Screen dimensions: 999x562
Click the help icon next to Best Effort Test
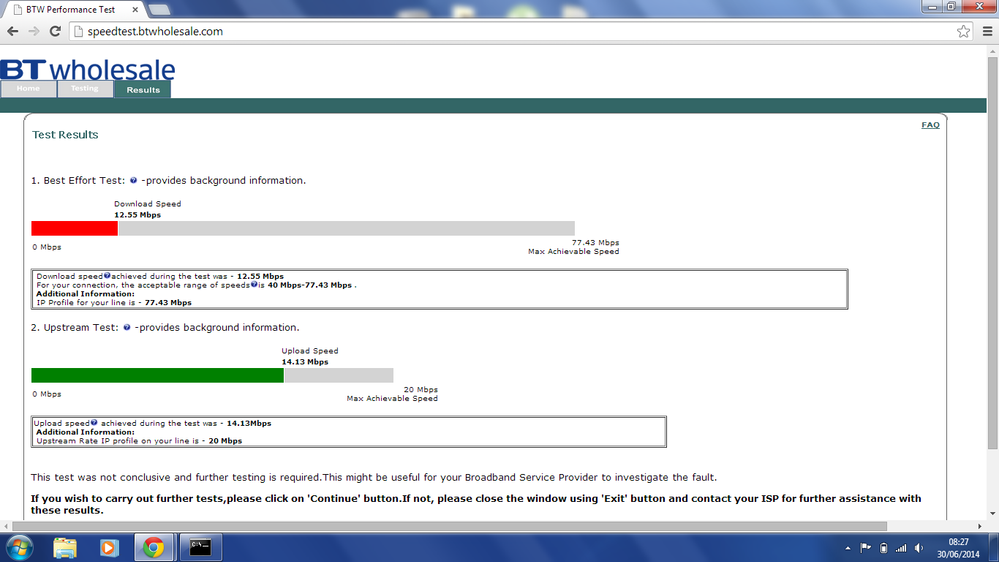[x=133, y=180]
